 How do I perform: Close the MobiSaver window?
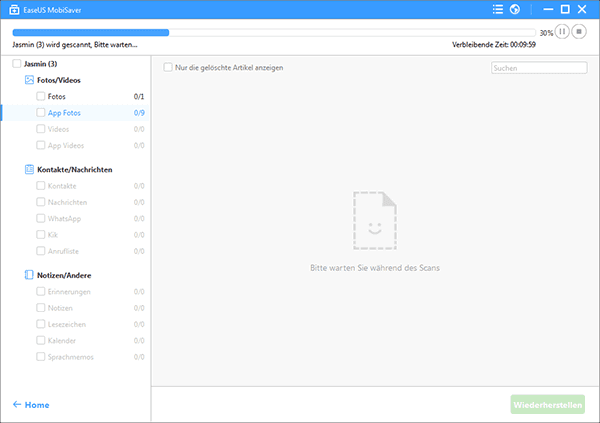tap(582, 9)
